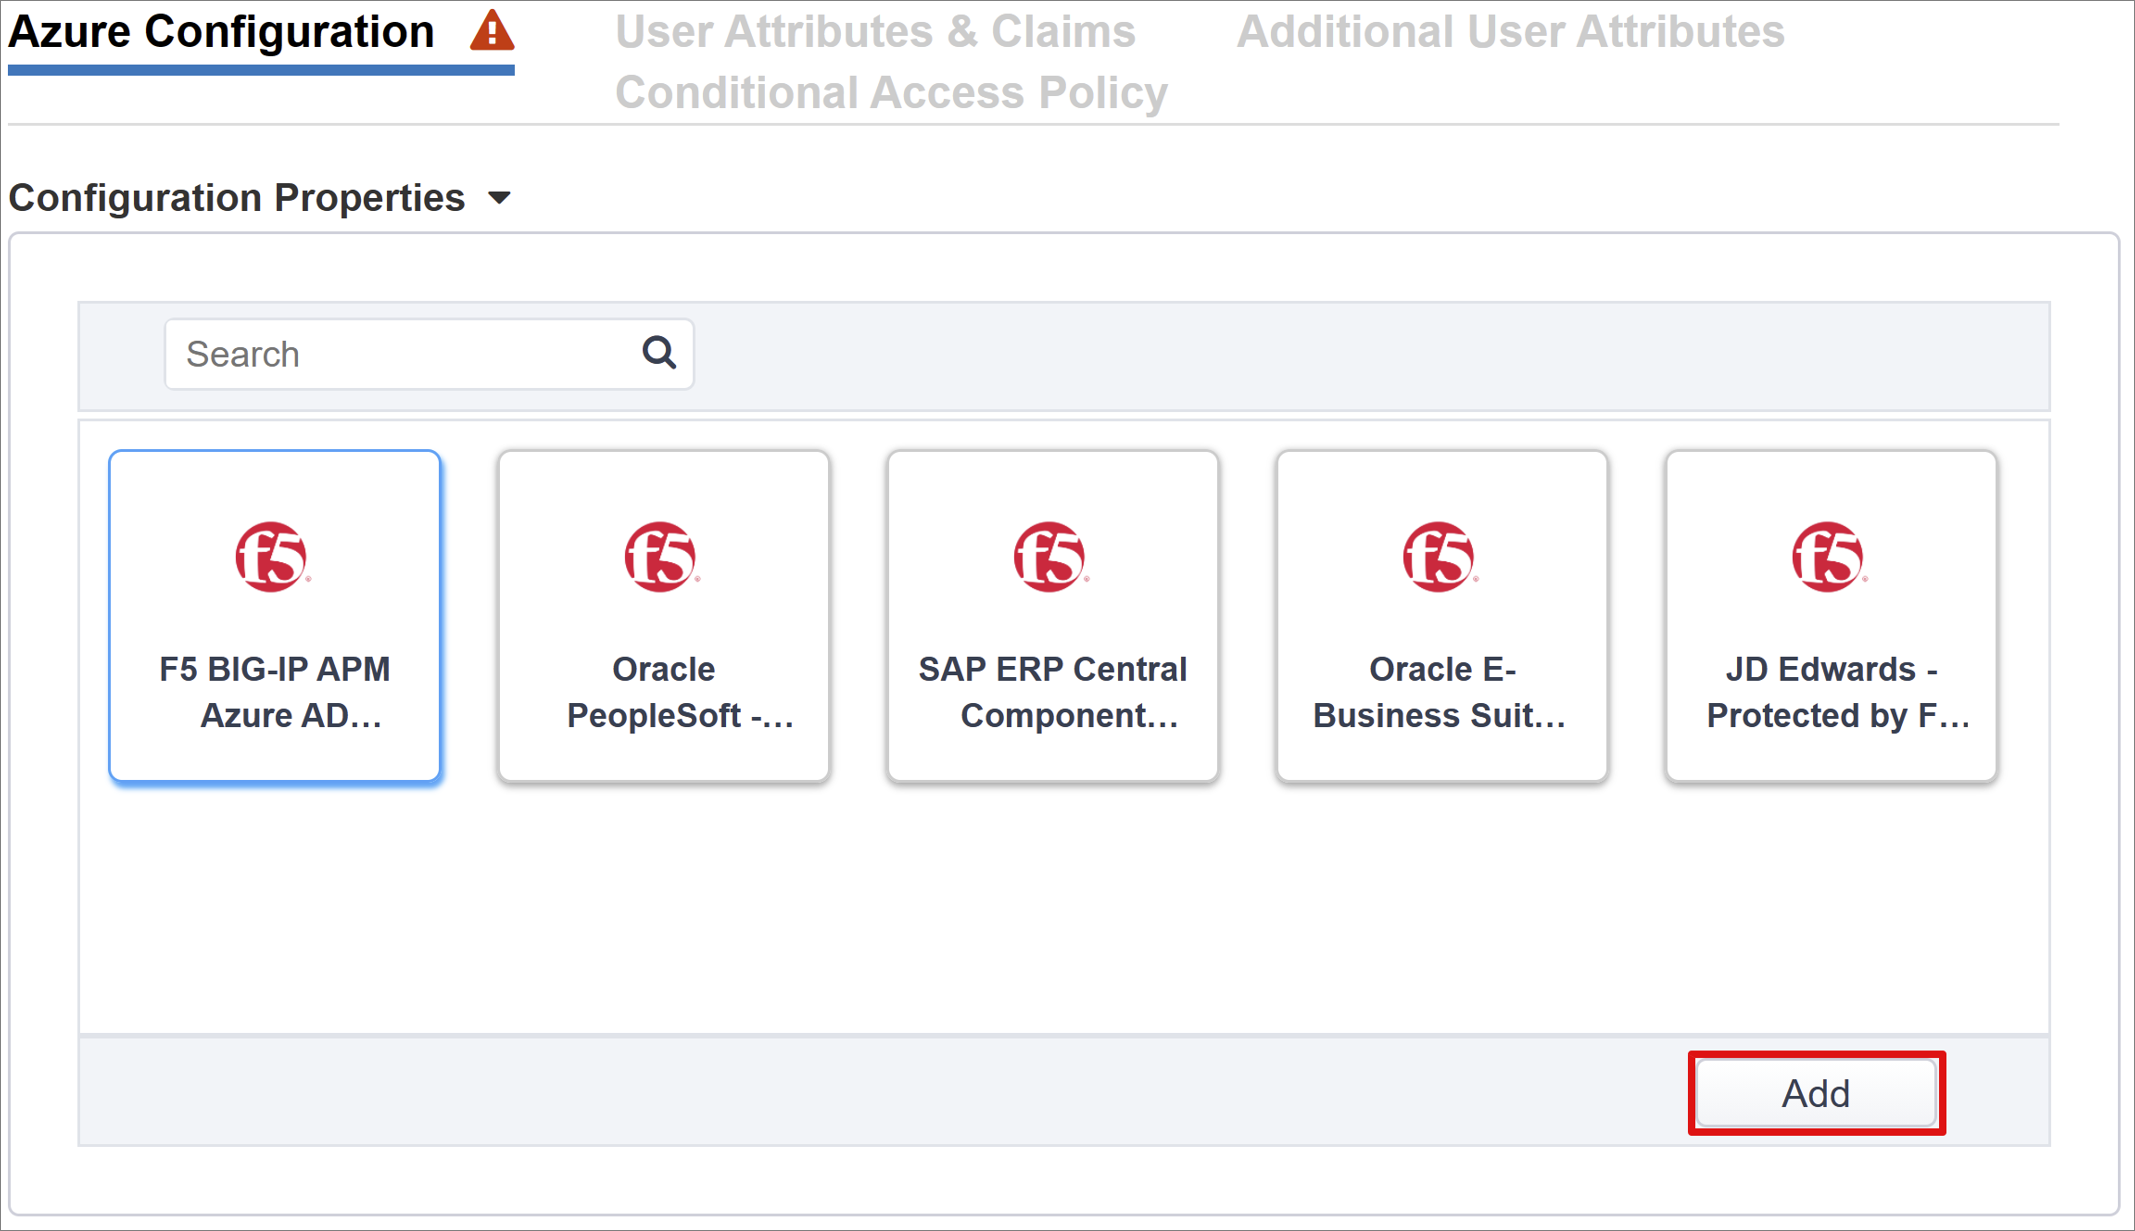Click the Oracle E-Business Suite card thumbnail
Image resolution: width=2135 pixels, height=1231 pixels.
point(1441,616)
